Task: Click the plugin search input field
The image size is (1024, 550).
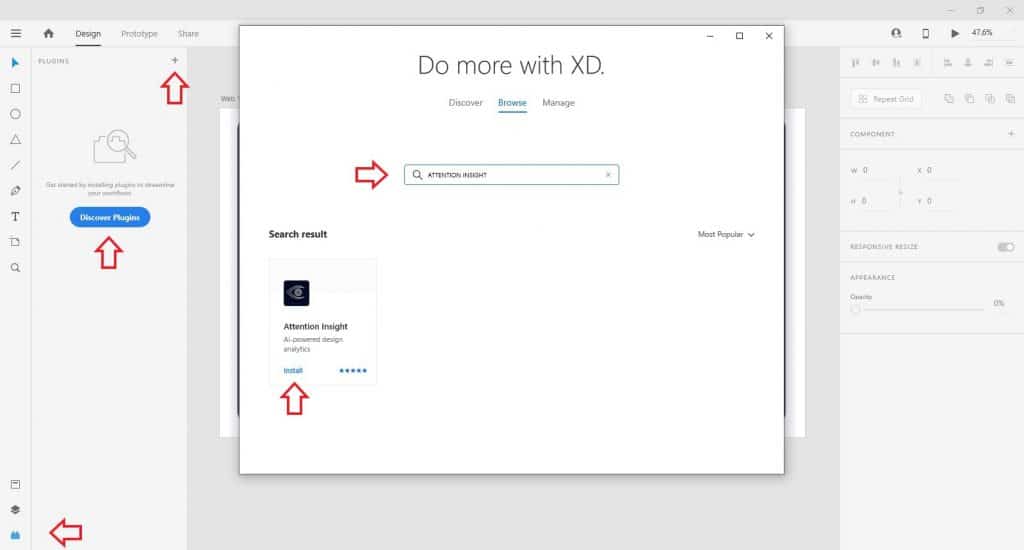Action: click(x=511, y=174)
